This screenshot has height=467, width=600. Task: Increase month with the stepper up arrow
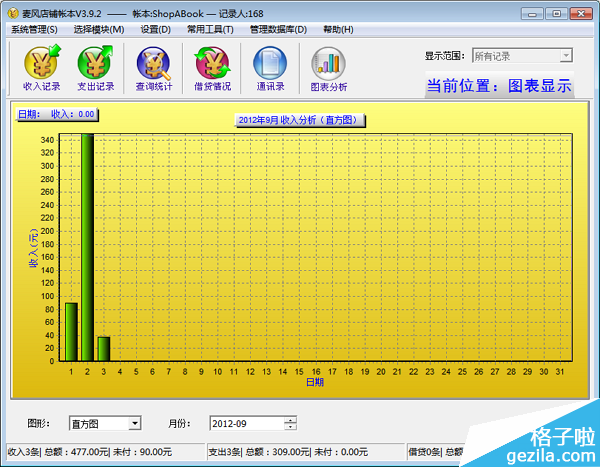coord(290,420)
